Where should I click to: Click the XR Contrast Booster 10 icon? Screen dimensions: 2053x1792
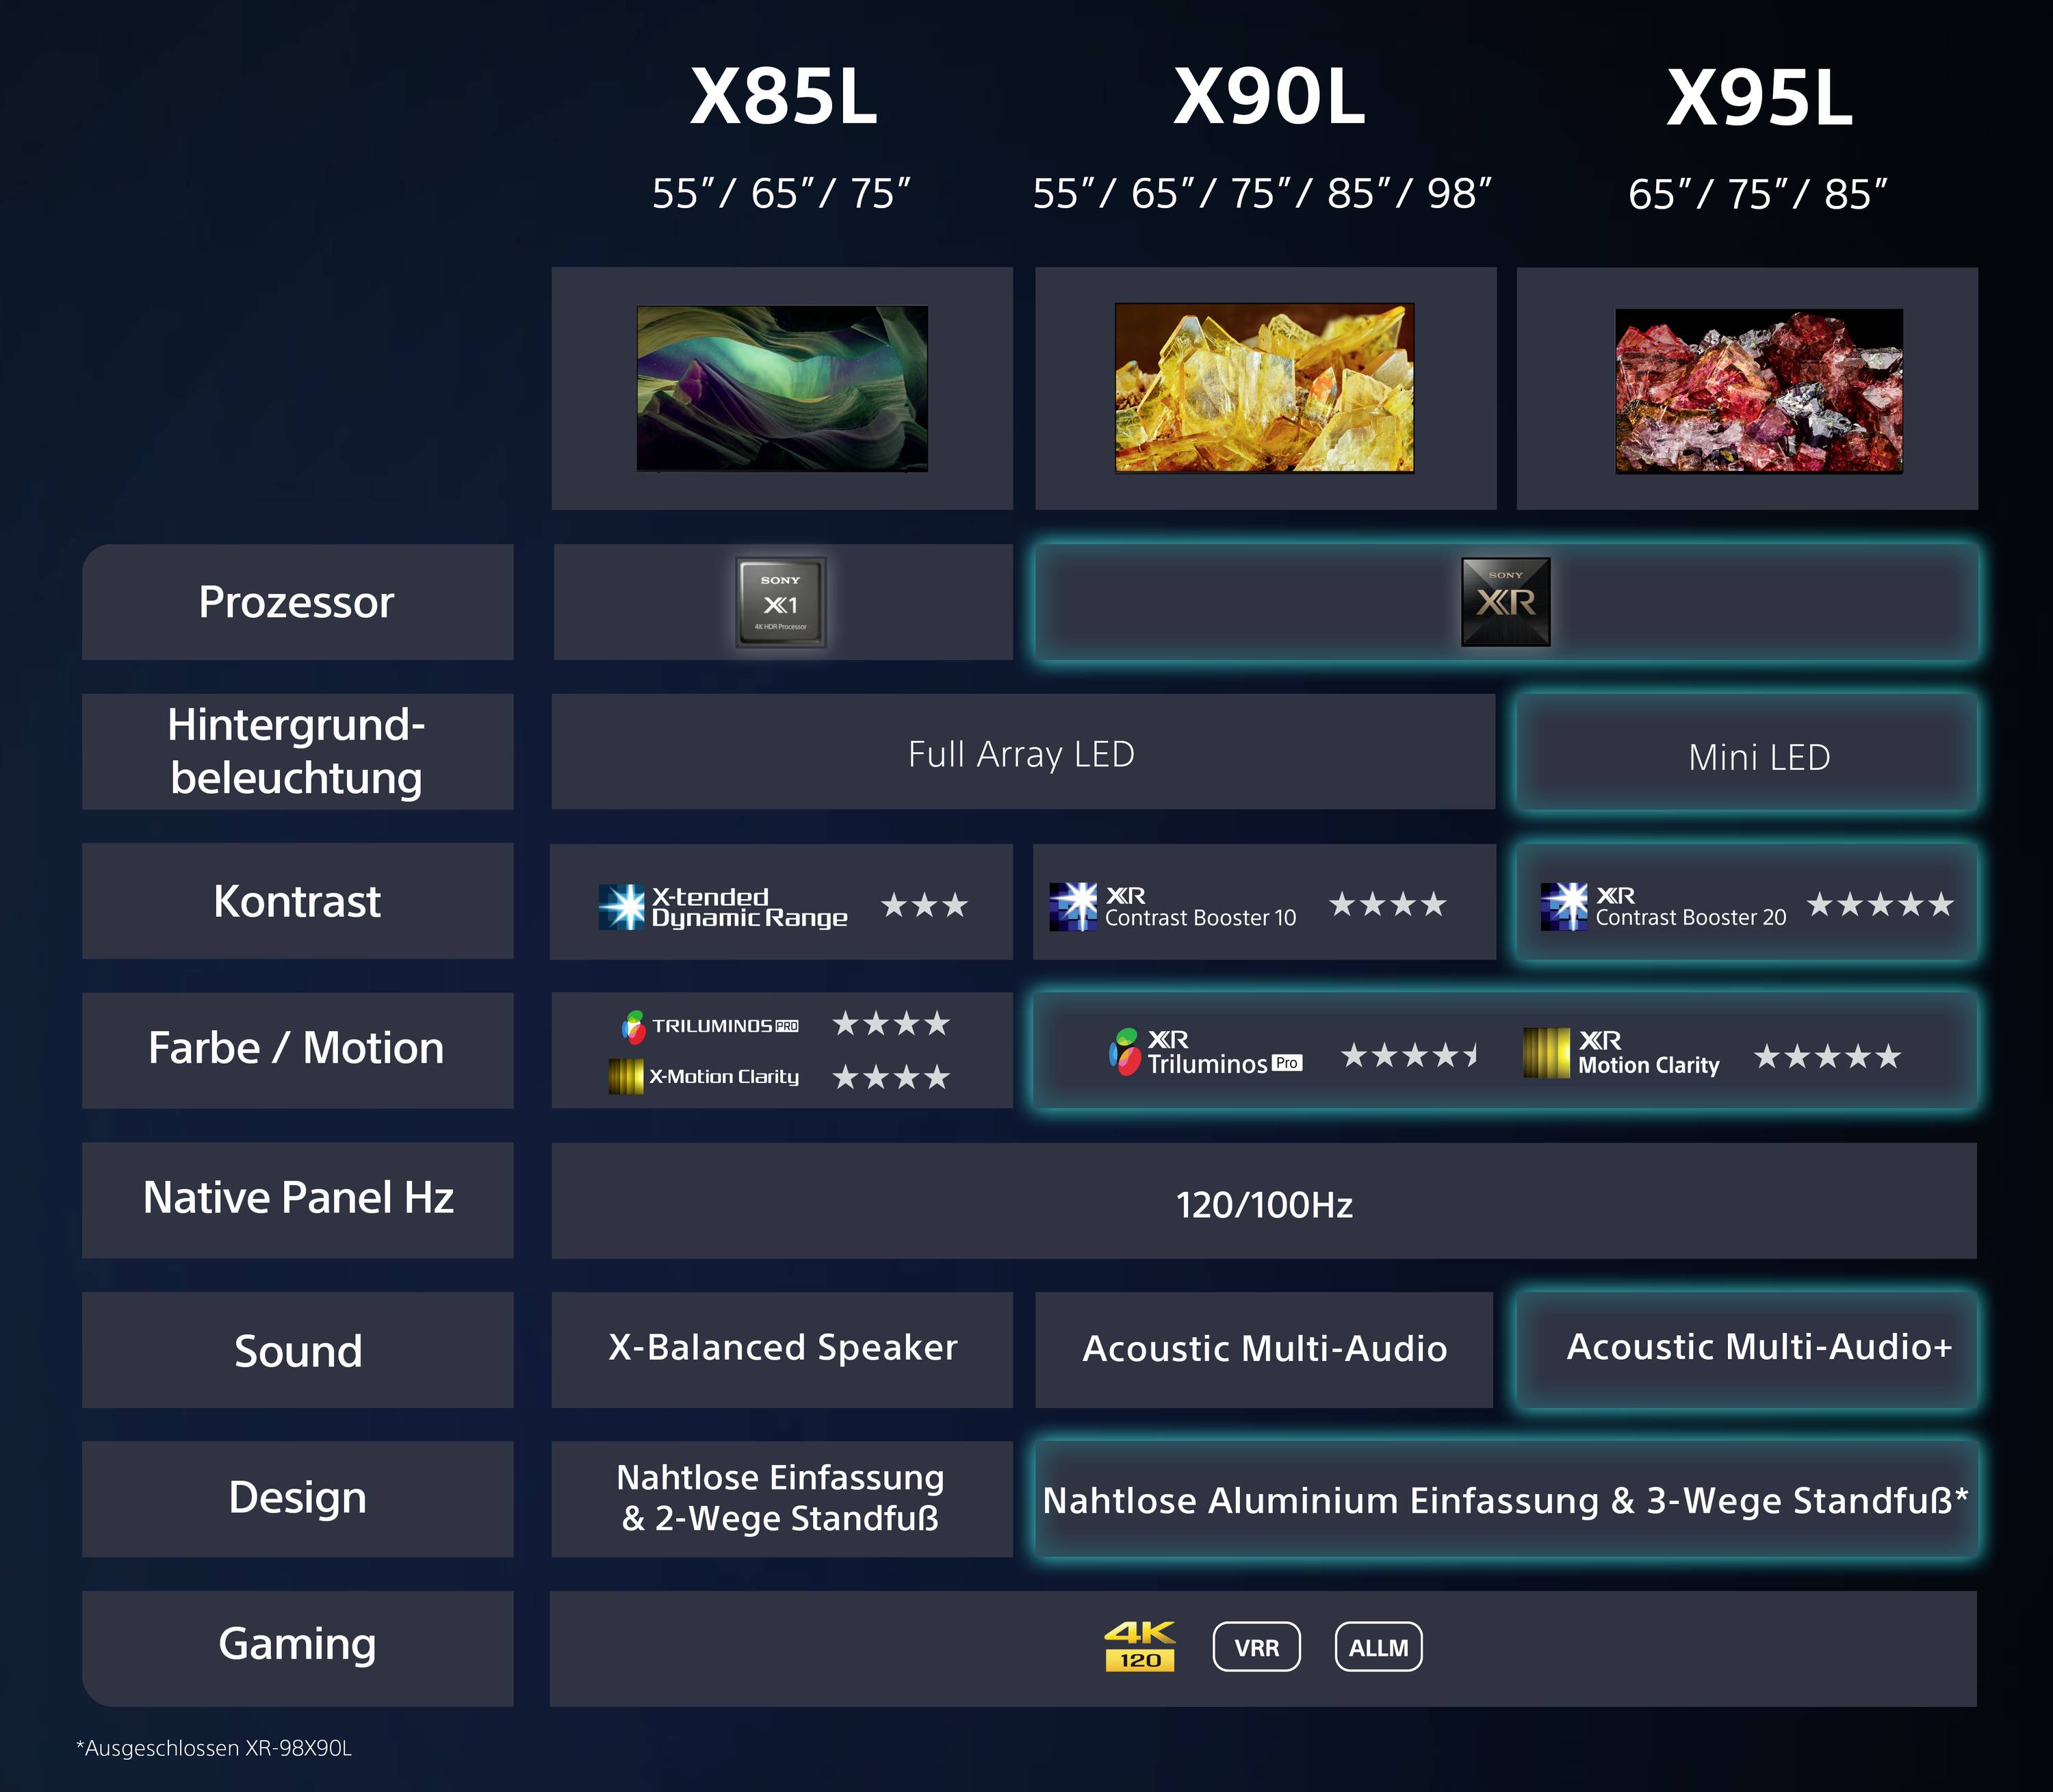(x=1173, y=907)
